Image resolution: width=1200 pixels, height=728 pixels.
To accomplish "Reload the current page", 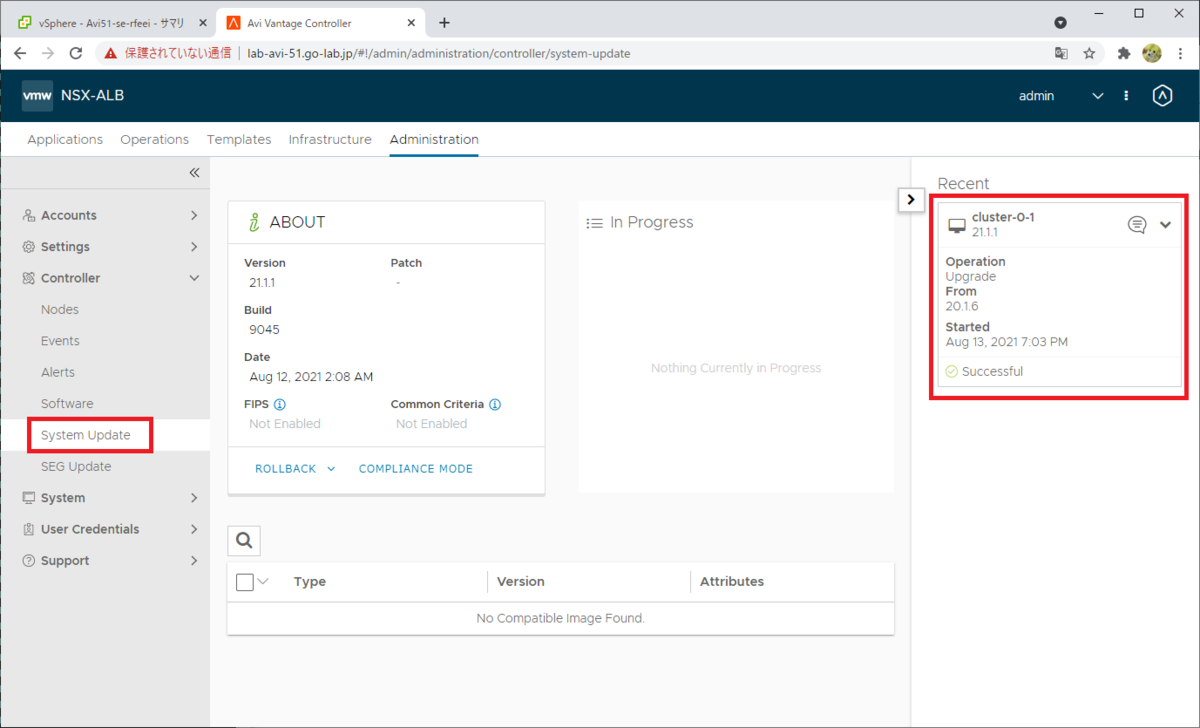I will point(76,53).
